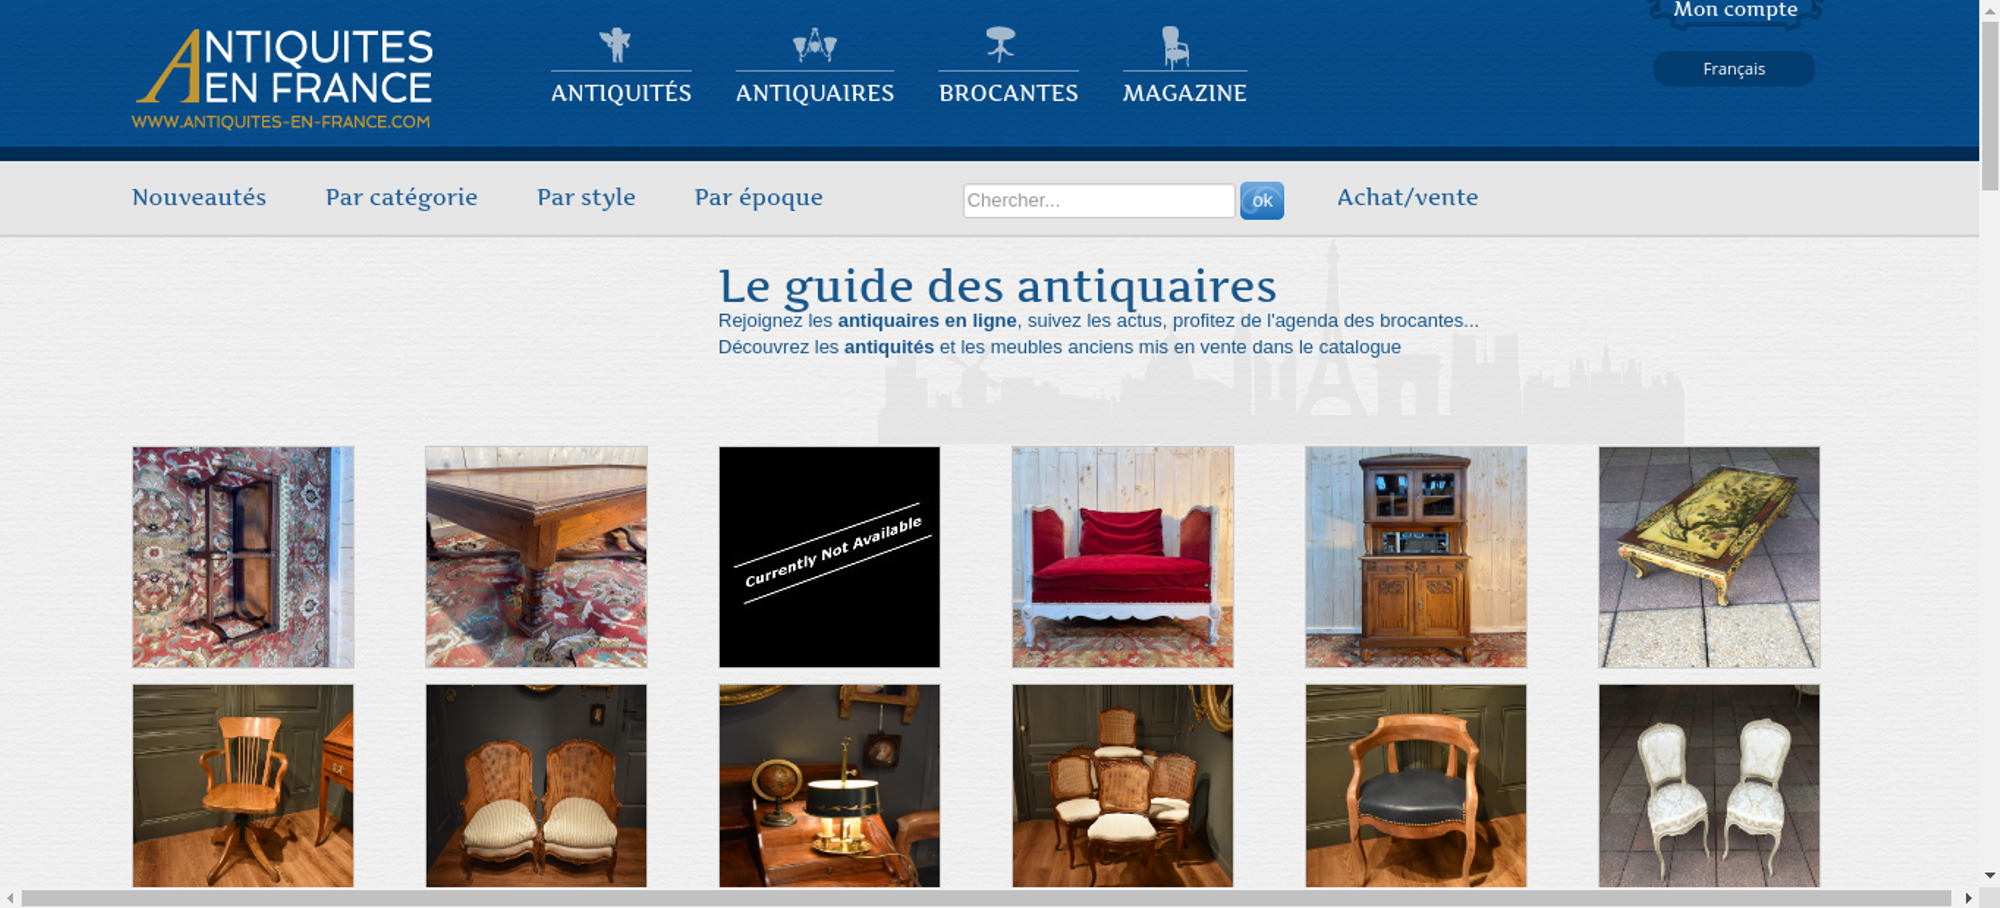Click the chandelier icon above Antiquaires

pyautogui.click(x=814, y=45)
